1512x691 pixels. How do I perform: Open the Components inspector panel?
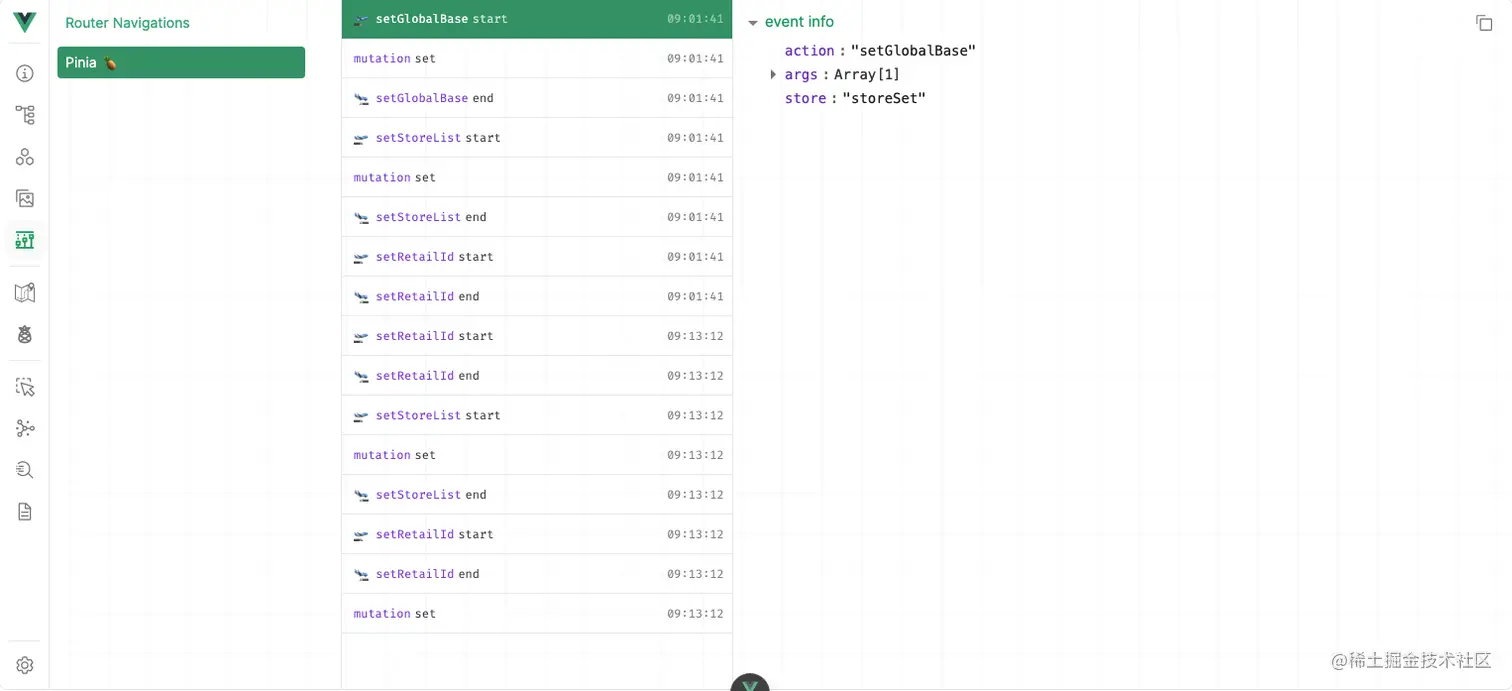24,114
